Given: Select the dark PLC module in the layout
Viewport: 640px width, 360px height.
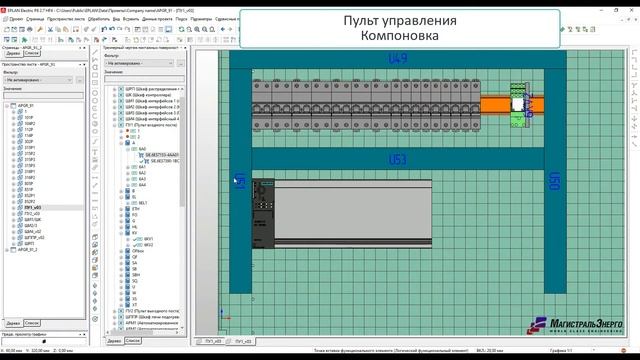Looking at the screenshot, I should pyautogui.click(x=263, y=214).
